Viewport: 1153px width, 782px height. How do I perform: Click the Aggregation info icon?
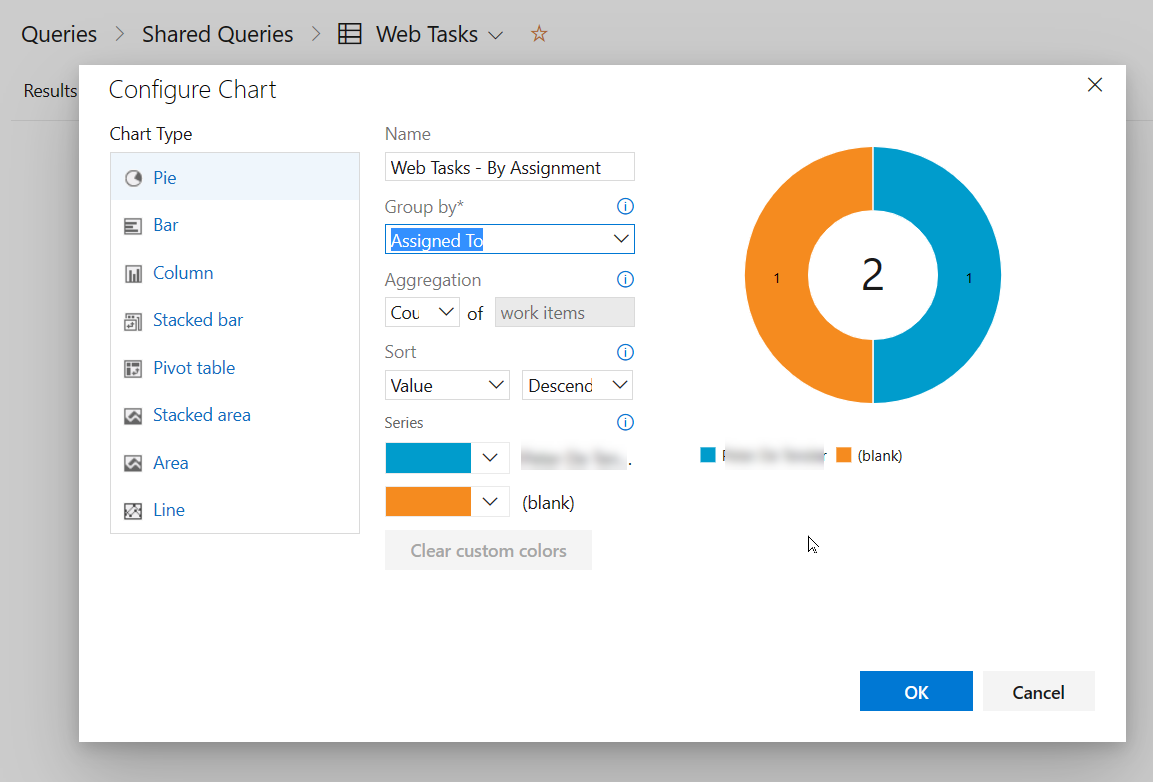(625, 280)
